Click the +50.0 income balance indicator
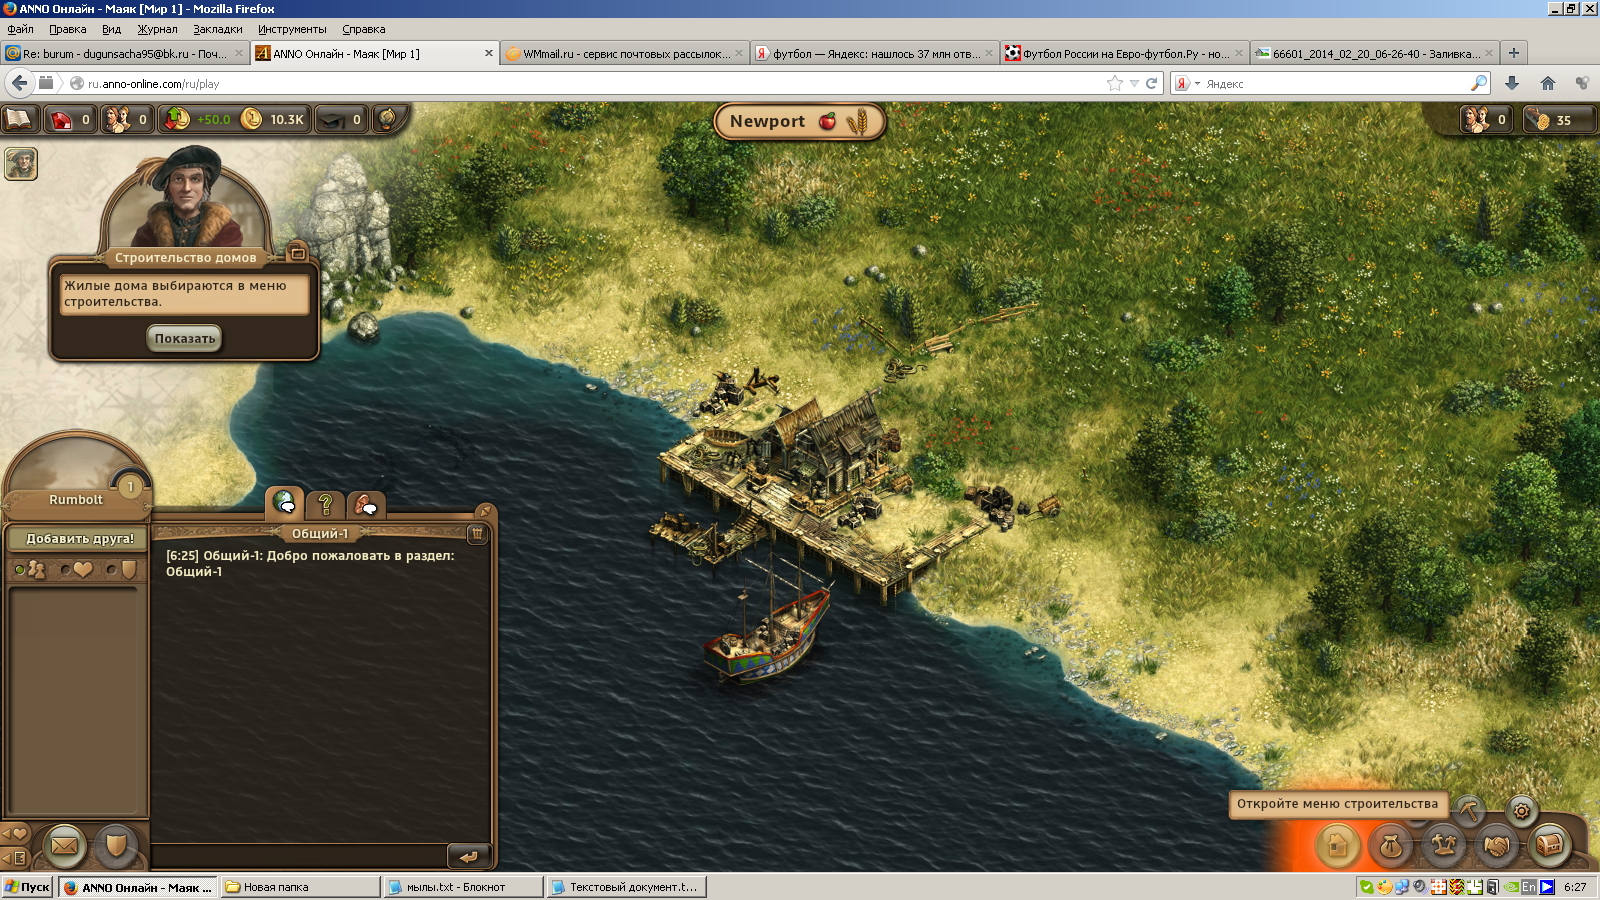Screen dimensions: 1600x900 (x=199, y=120)
